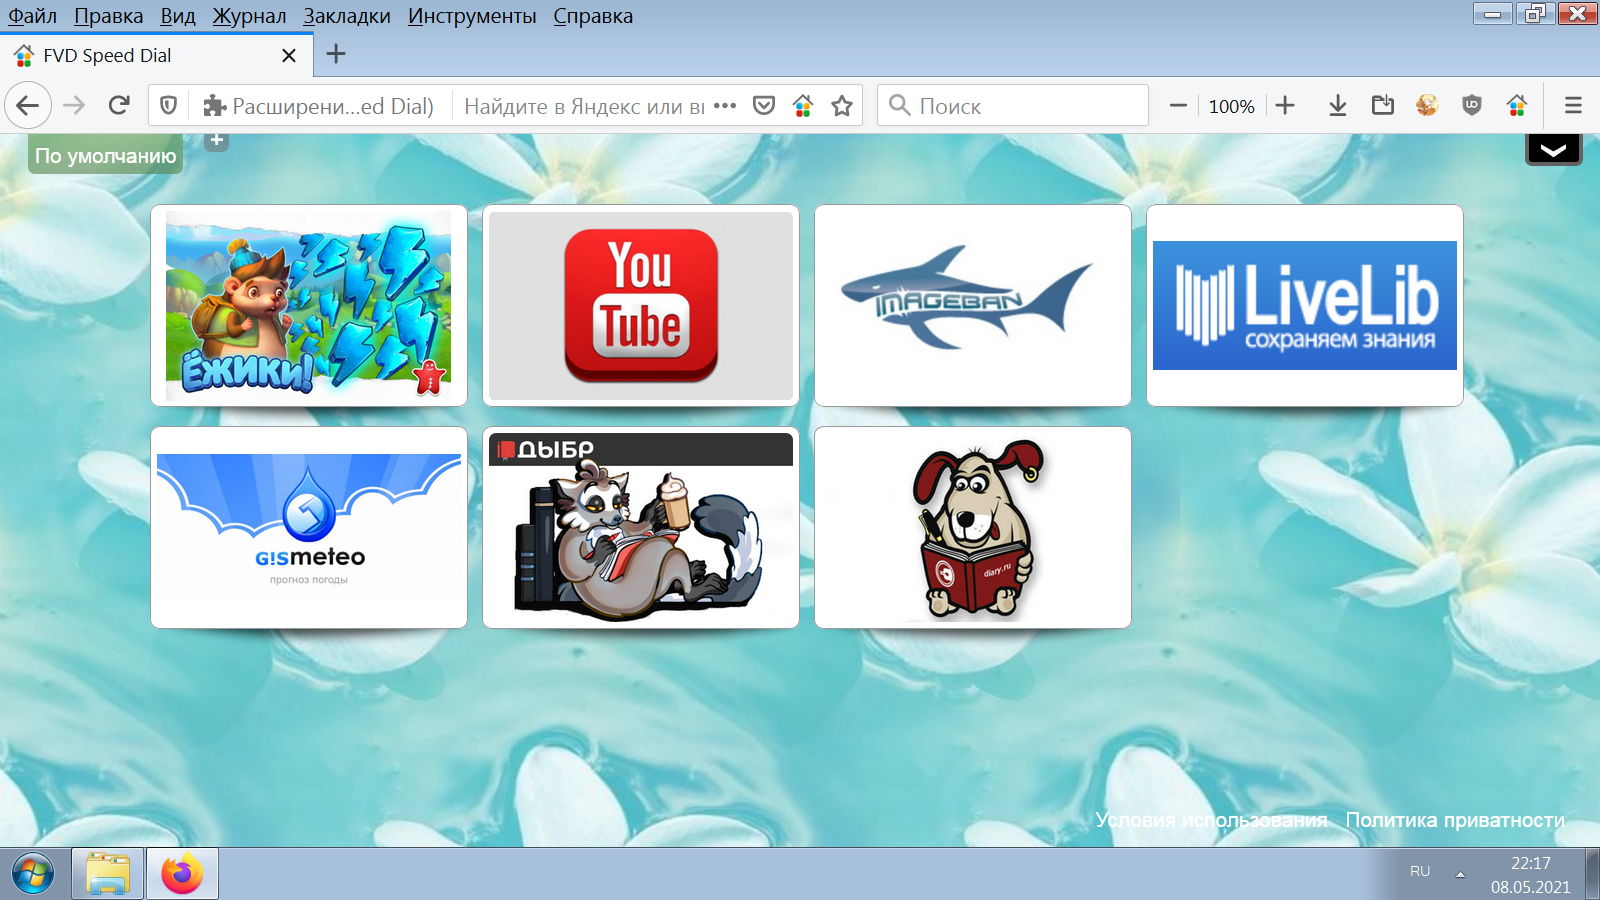Open 'Условия использования' link
The height and width of the screenshot is (900, 1600).
point(1211,820)
